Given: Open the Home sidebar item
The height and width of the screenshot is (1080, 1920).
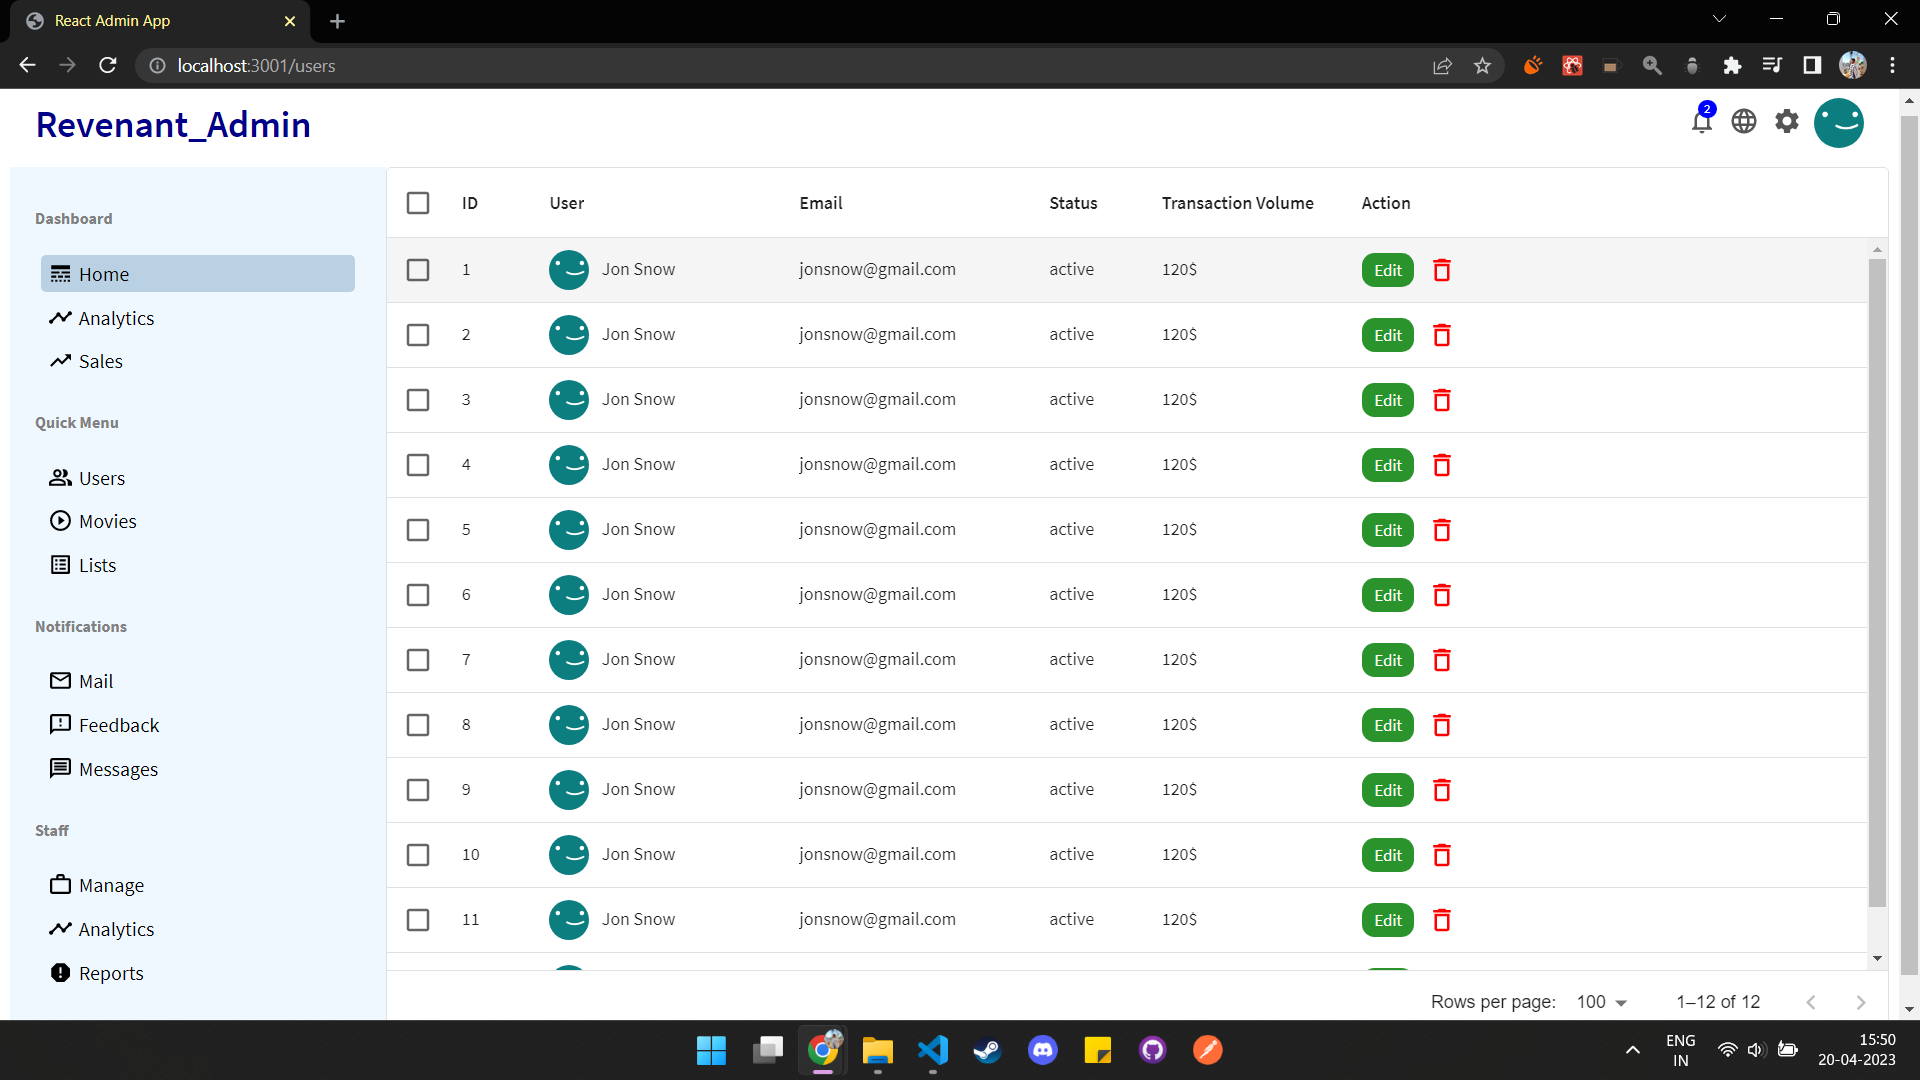Looking at the screenshot, I should pyautogui.click(x=198, y=274).
